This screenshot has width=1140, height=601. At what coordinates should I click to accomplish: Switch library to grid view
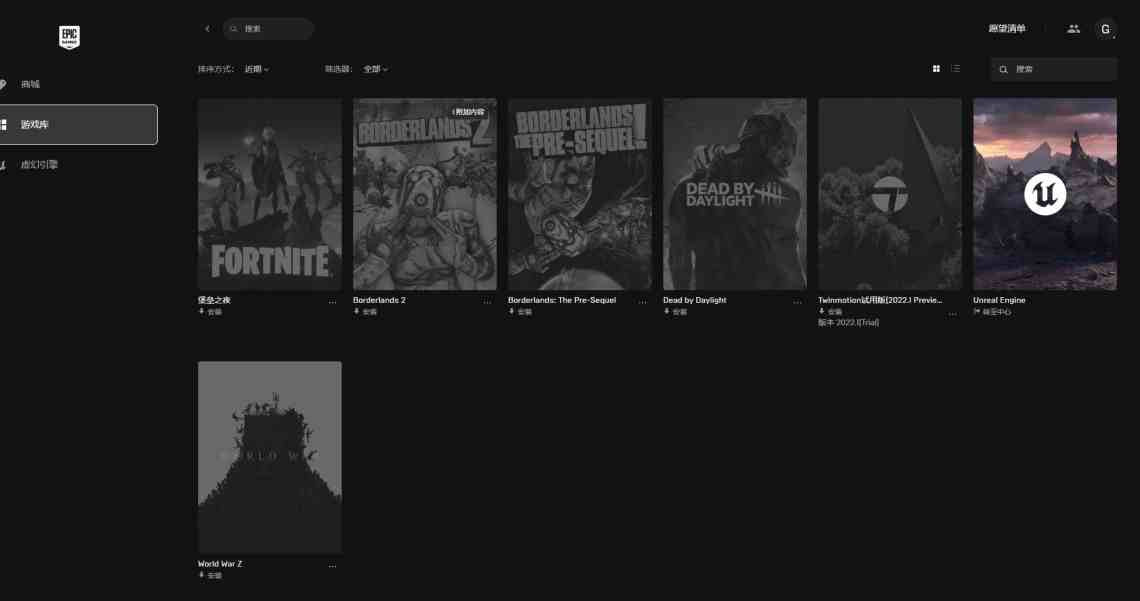[x=936, y=69]
